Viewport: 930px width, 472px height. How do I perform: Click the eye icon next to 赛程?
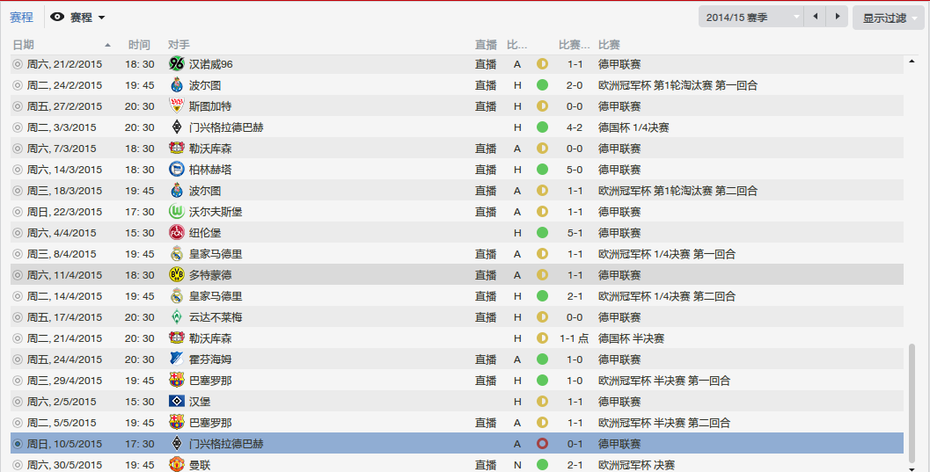(x=57, y=17)
